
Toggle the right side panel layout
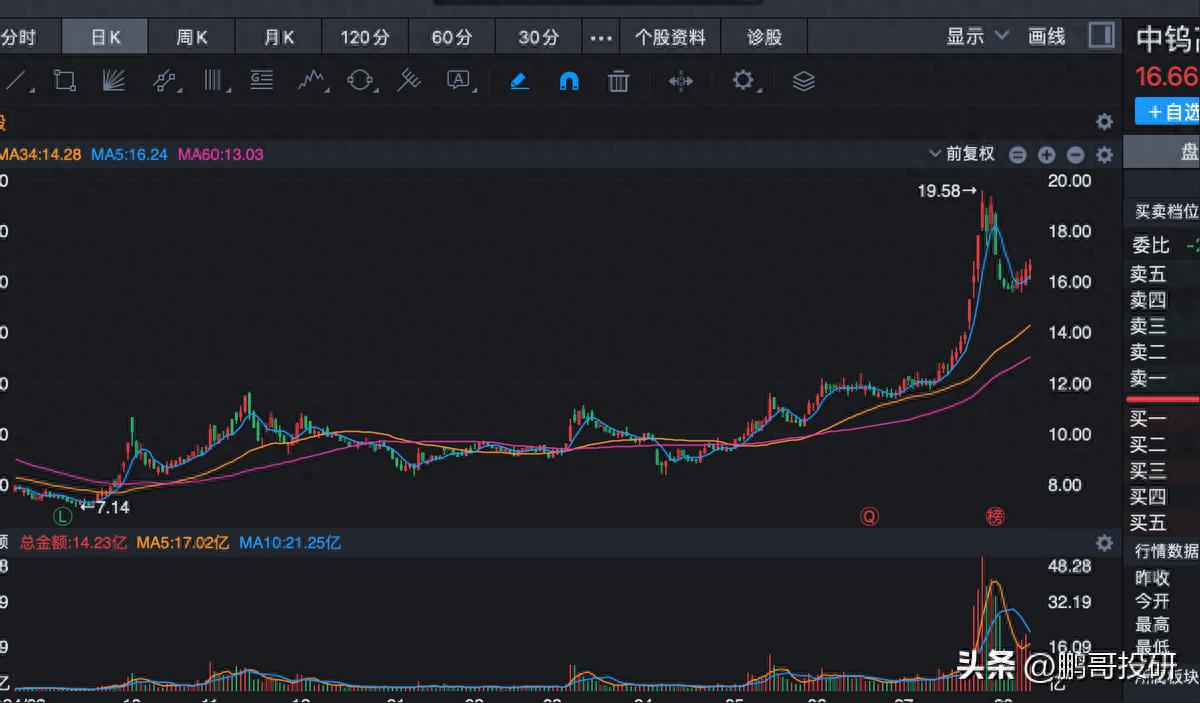(1101, 36)
